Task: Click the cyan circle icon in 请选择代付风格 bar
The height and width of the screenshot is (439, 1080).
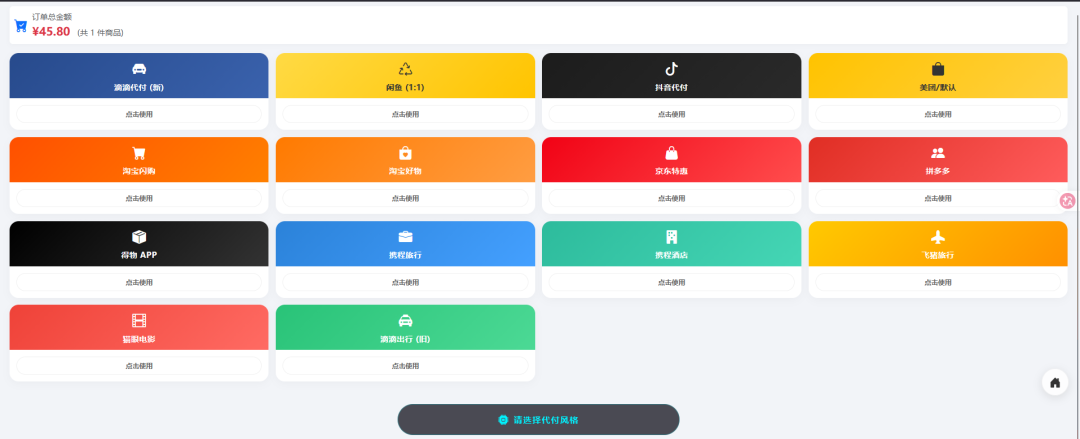Action: click(x=503, y=420)
